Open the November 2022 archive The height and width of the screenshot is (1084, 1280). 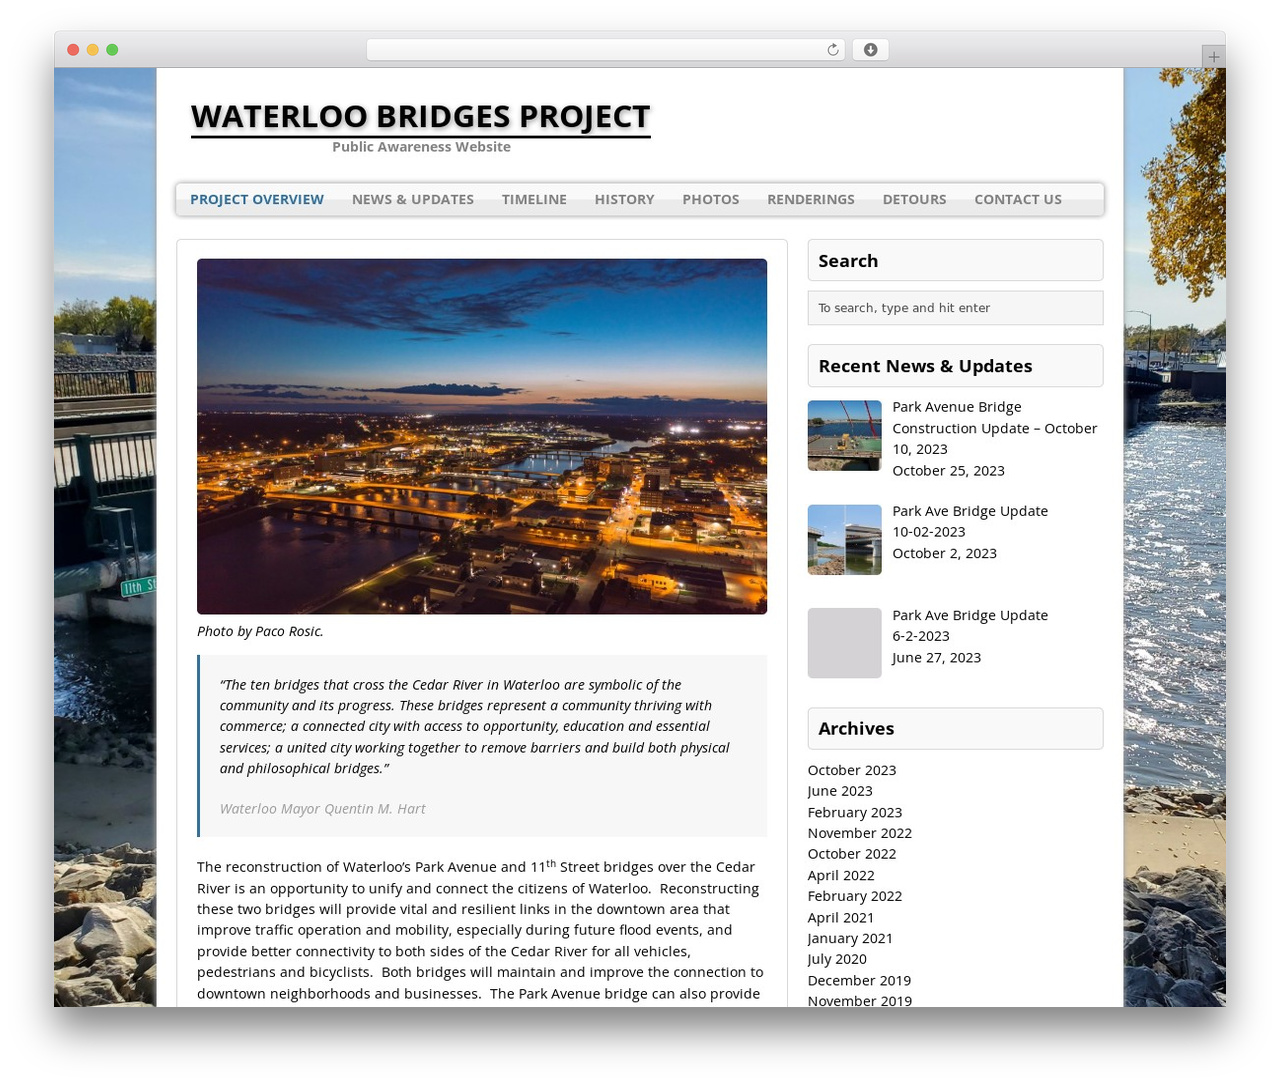click(860, 833)
